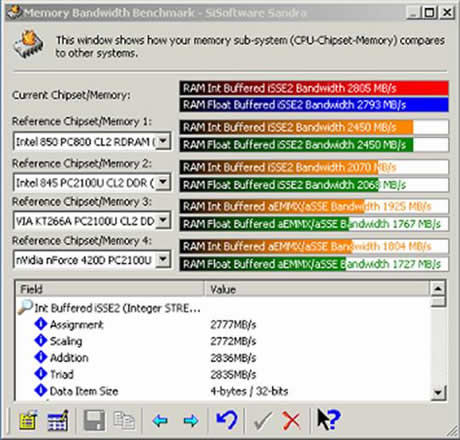
Task: Click the blue info icon beside Assignment
Action: 41,324
